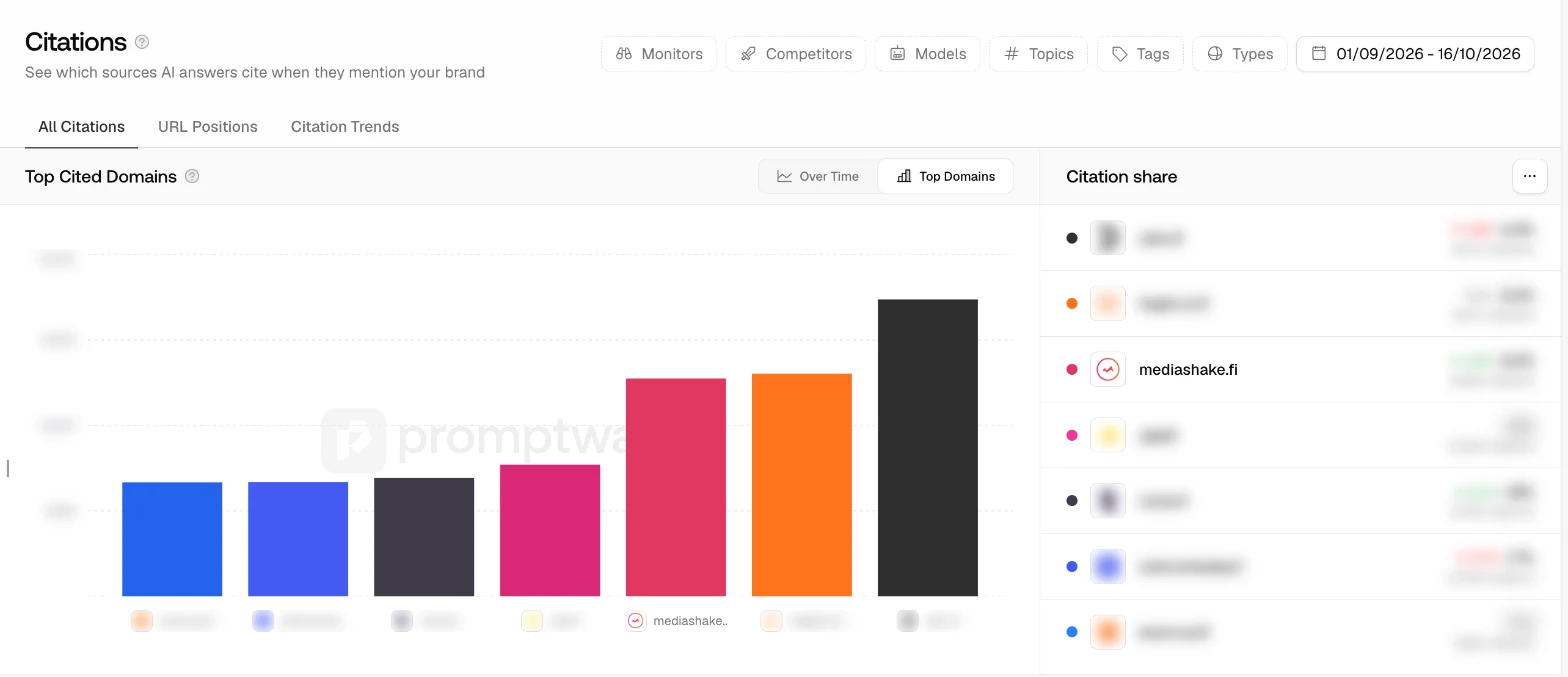Select the Top Domains chart view
This screenshot has height=677, width=1568.
[x=946, y=176]
